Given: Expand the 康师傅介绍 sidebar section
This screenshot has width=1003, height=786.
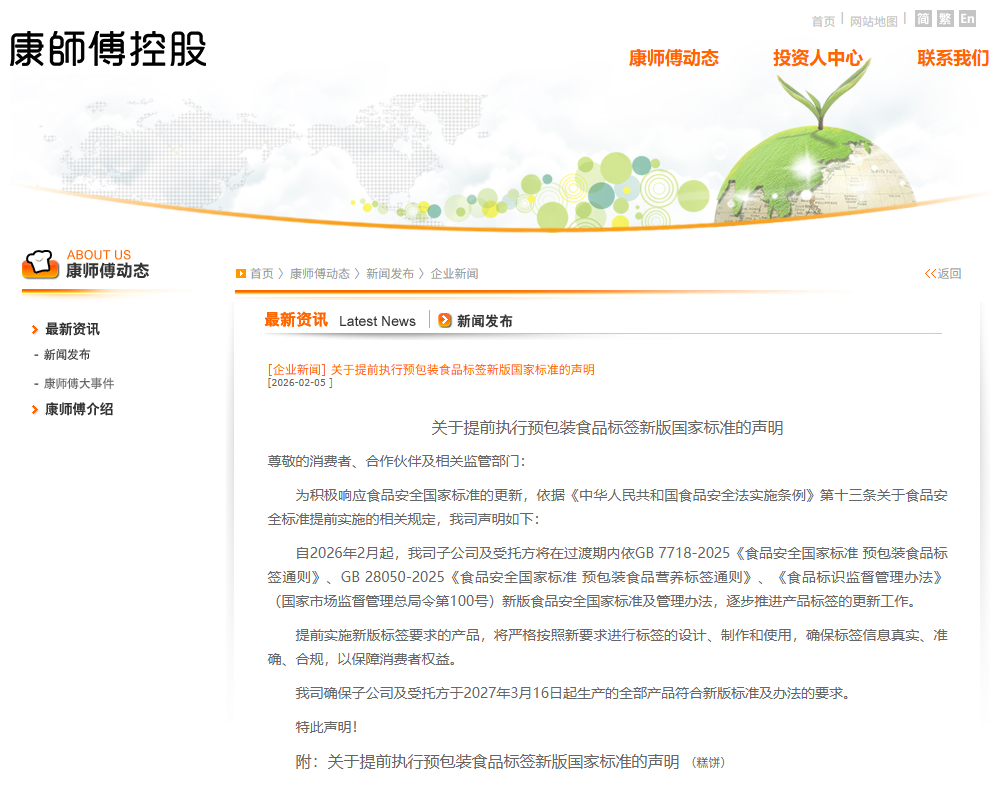Looking at the screenshot, I should click(79, 409).
